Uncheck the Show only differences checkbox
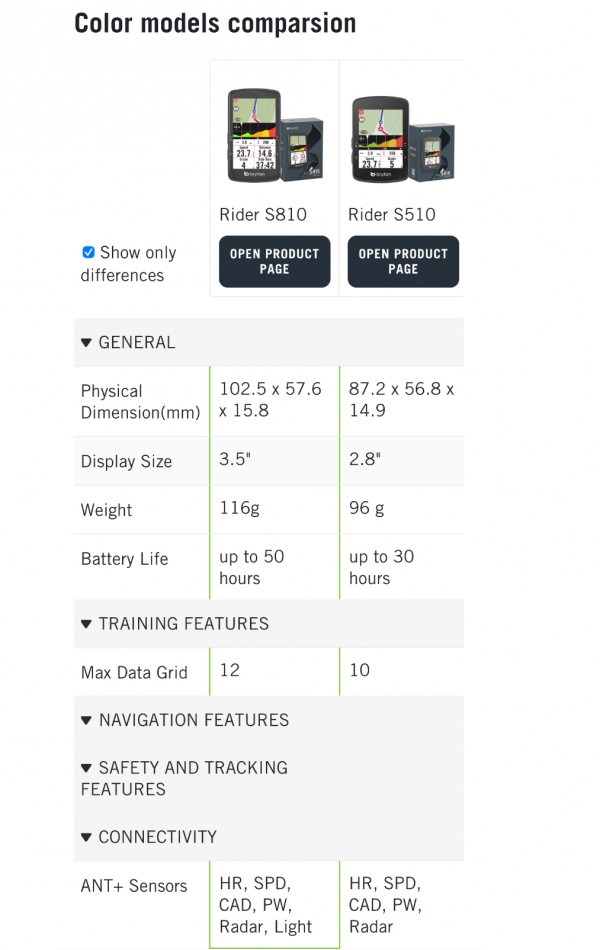 (88, 252)
